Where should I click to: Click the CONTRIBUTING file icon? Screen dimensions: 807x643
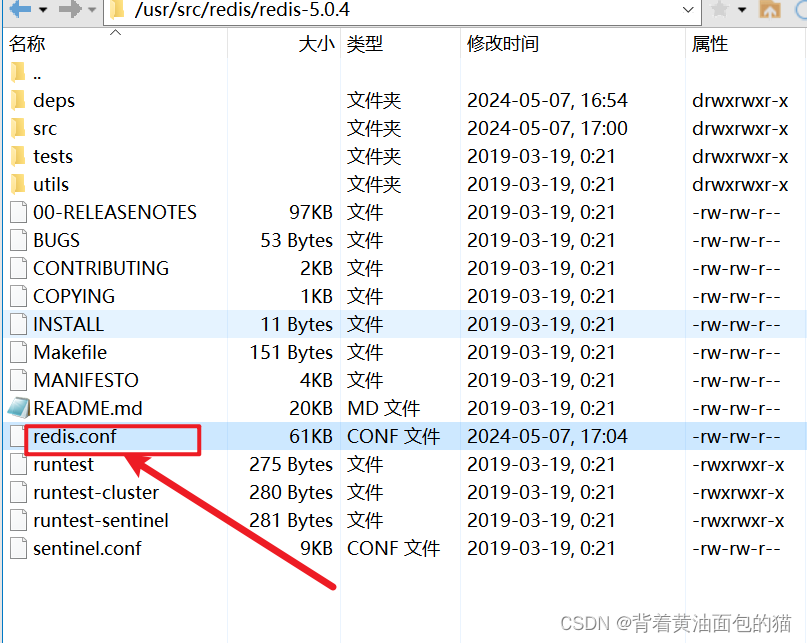tap(19, 268)
